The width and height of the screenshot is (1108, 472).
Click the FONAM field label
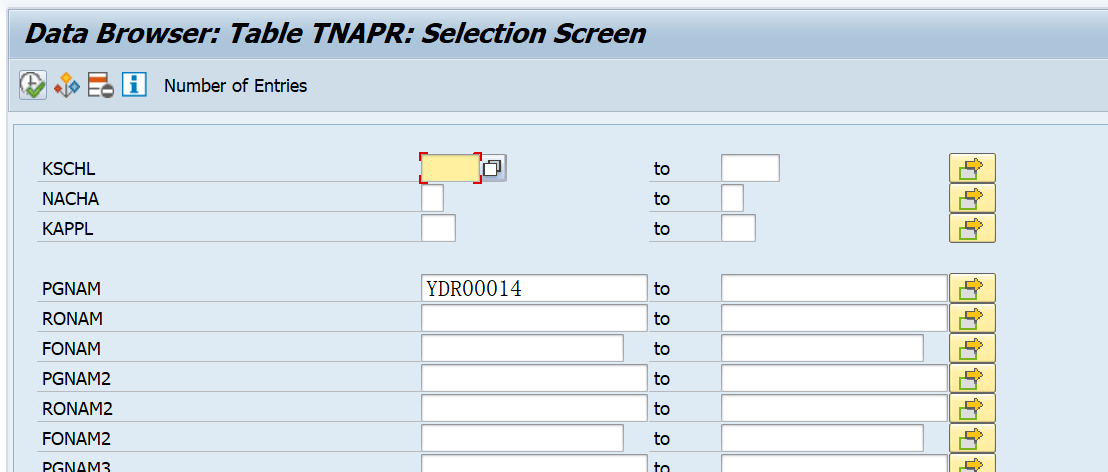71,349
